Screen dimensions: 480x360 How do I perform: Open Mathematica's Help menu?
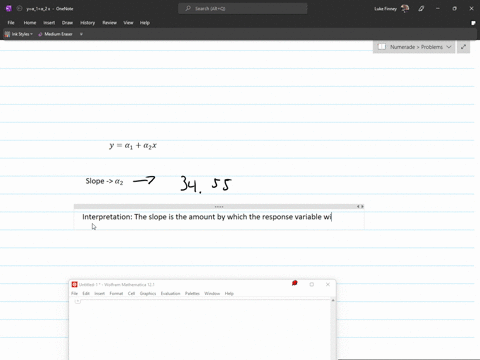[229, 293]
